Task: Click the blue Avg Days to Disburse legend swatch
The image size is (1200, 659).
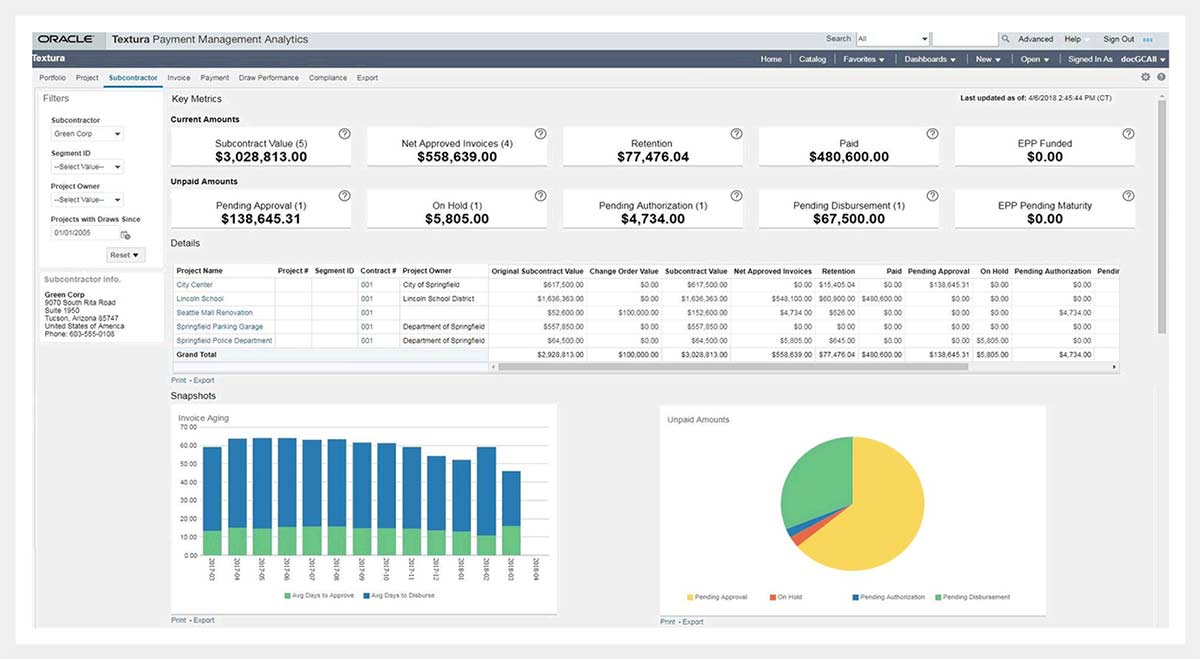Action: [366, 595]
